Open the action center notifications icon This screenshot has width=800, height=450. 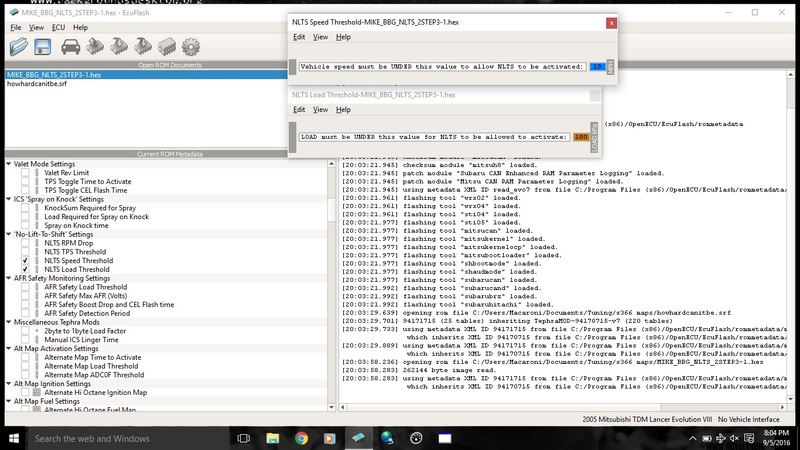(749, 438)
